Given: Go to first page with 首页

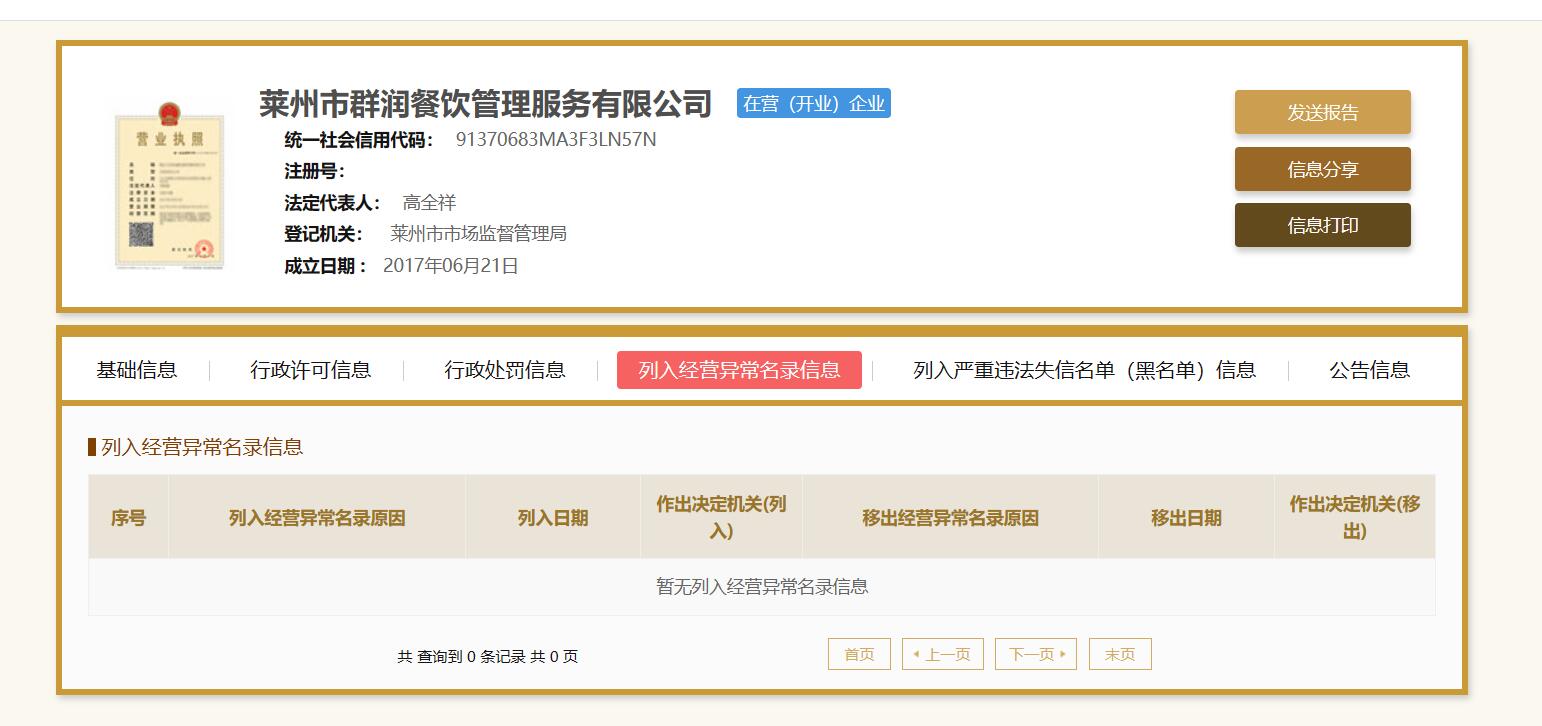Looking at the screenshot, I should pos(859,654).
